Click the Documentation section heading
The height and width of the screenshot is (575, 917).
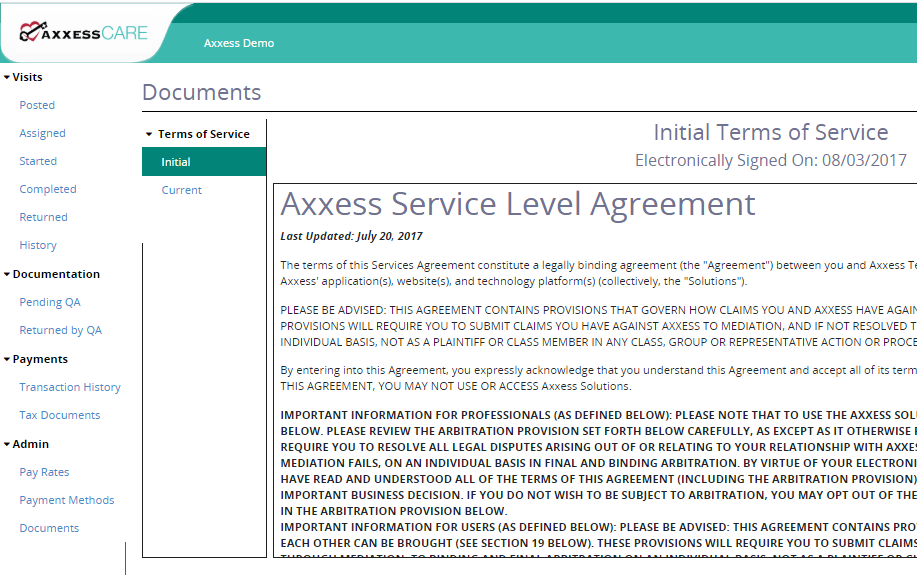[x=56, y=274]
